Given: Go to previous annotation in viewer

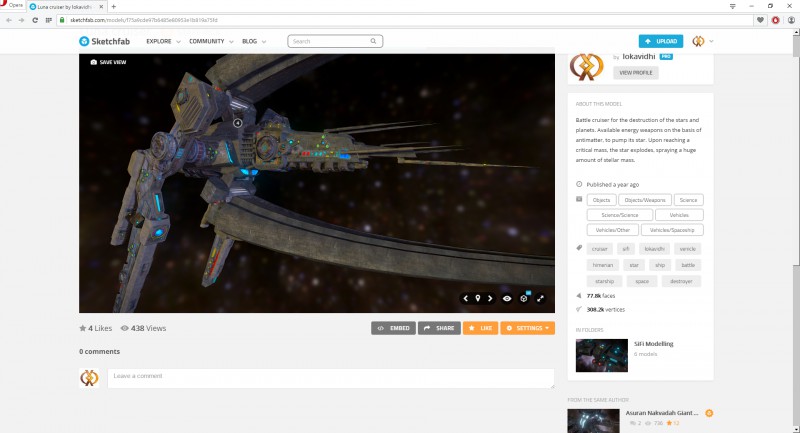Looking at the screenshot, I should click(465, 298).
